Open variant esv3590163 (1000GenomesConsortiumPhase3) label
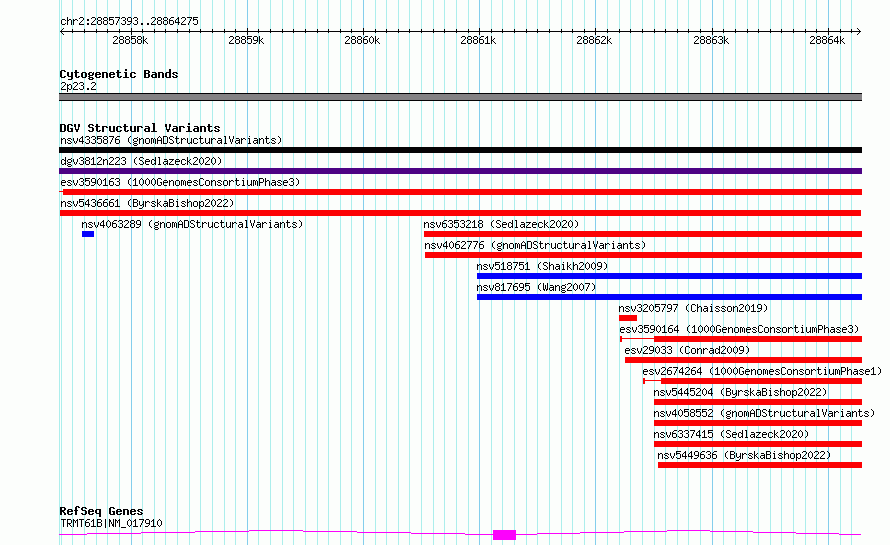This screenshot has height=545, width=890. pos(180,182)
